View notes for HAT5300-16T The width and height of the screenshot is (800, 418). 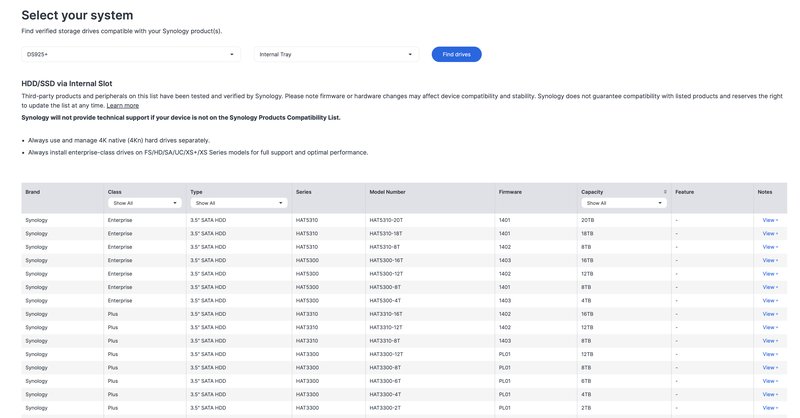coord(770,260)
